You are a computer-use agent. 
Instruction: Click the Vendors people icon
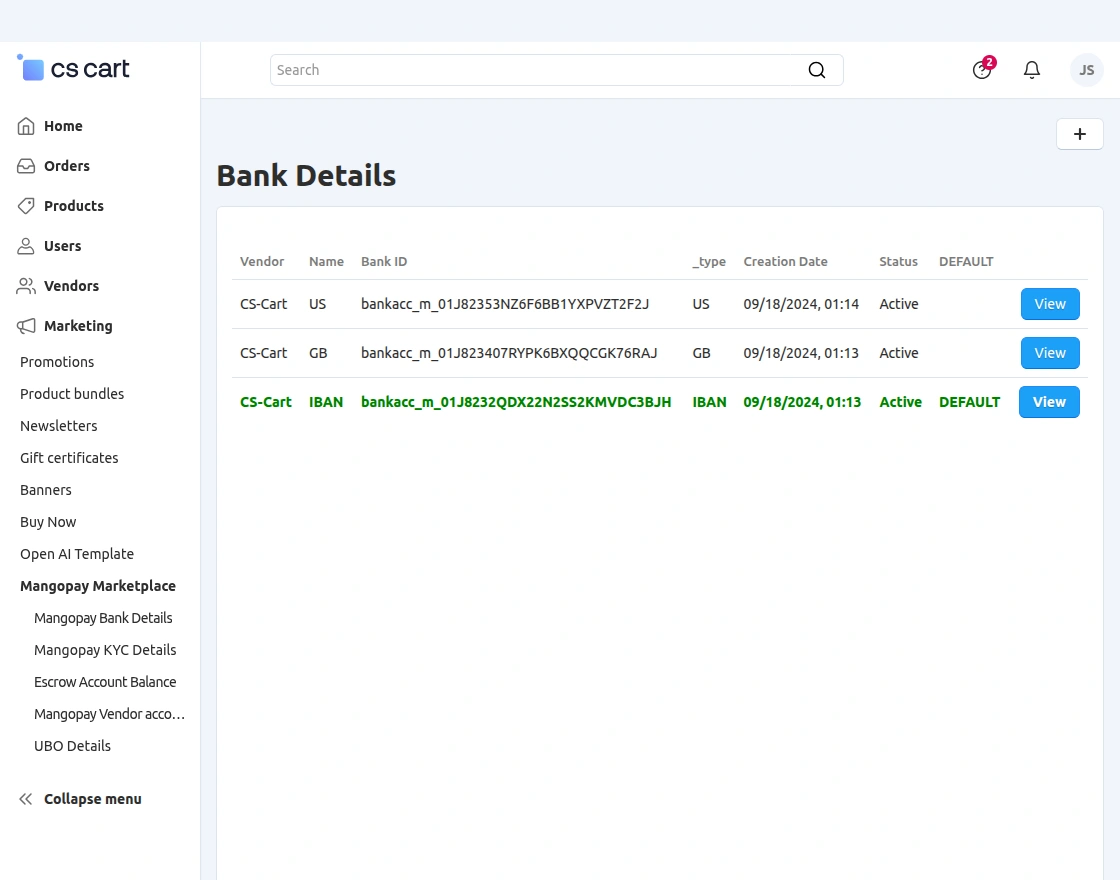(x=26, y=286)
